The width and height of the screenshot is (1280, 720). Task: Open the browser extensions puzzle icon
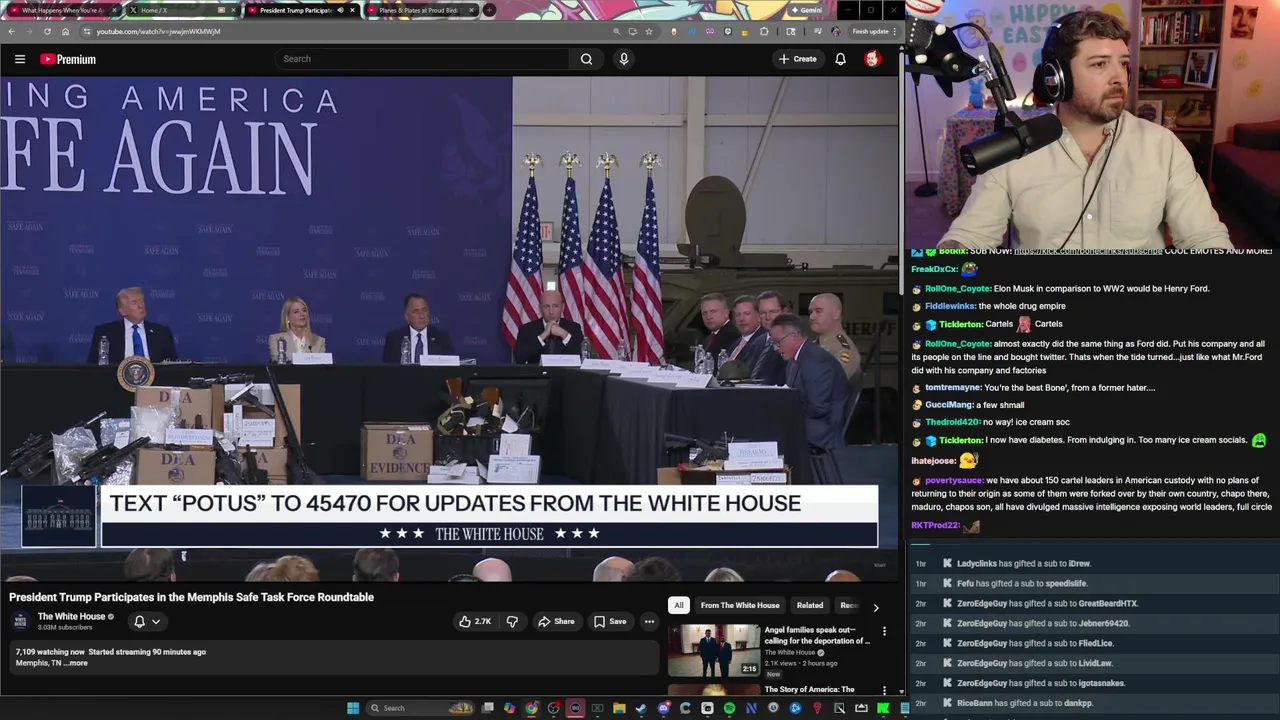coord(764,31)
